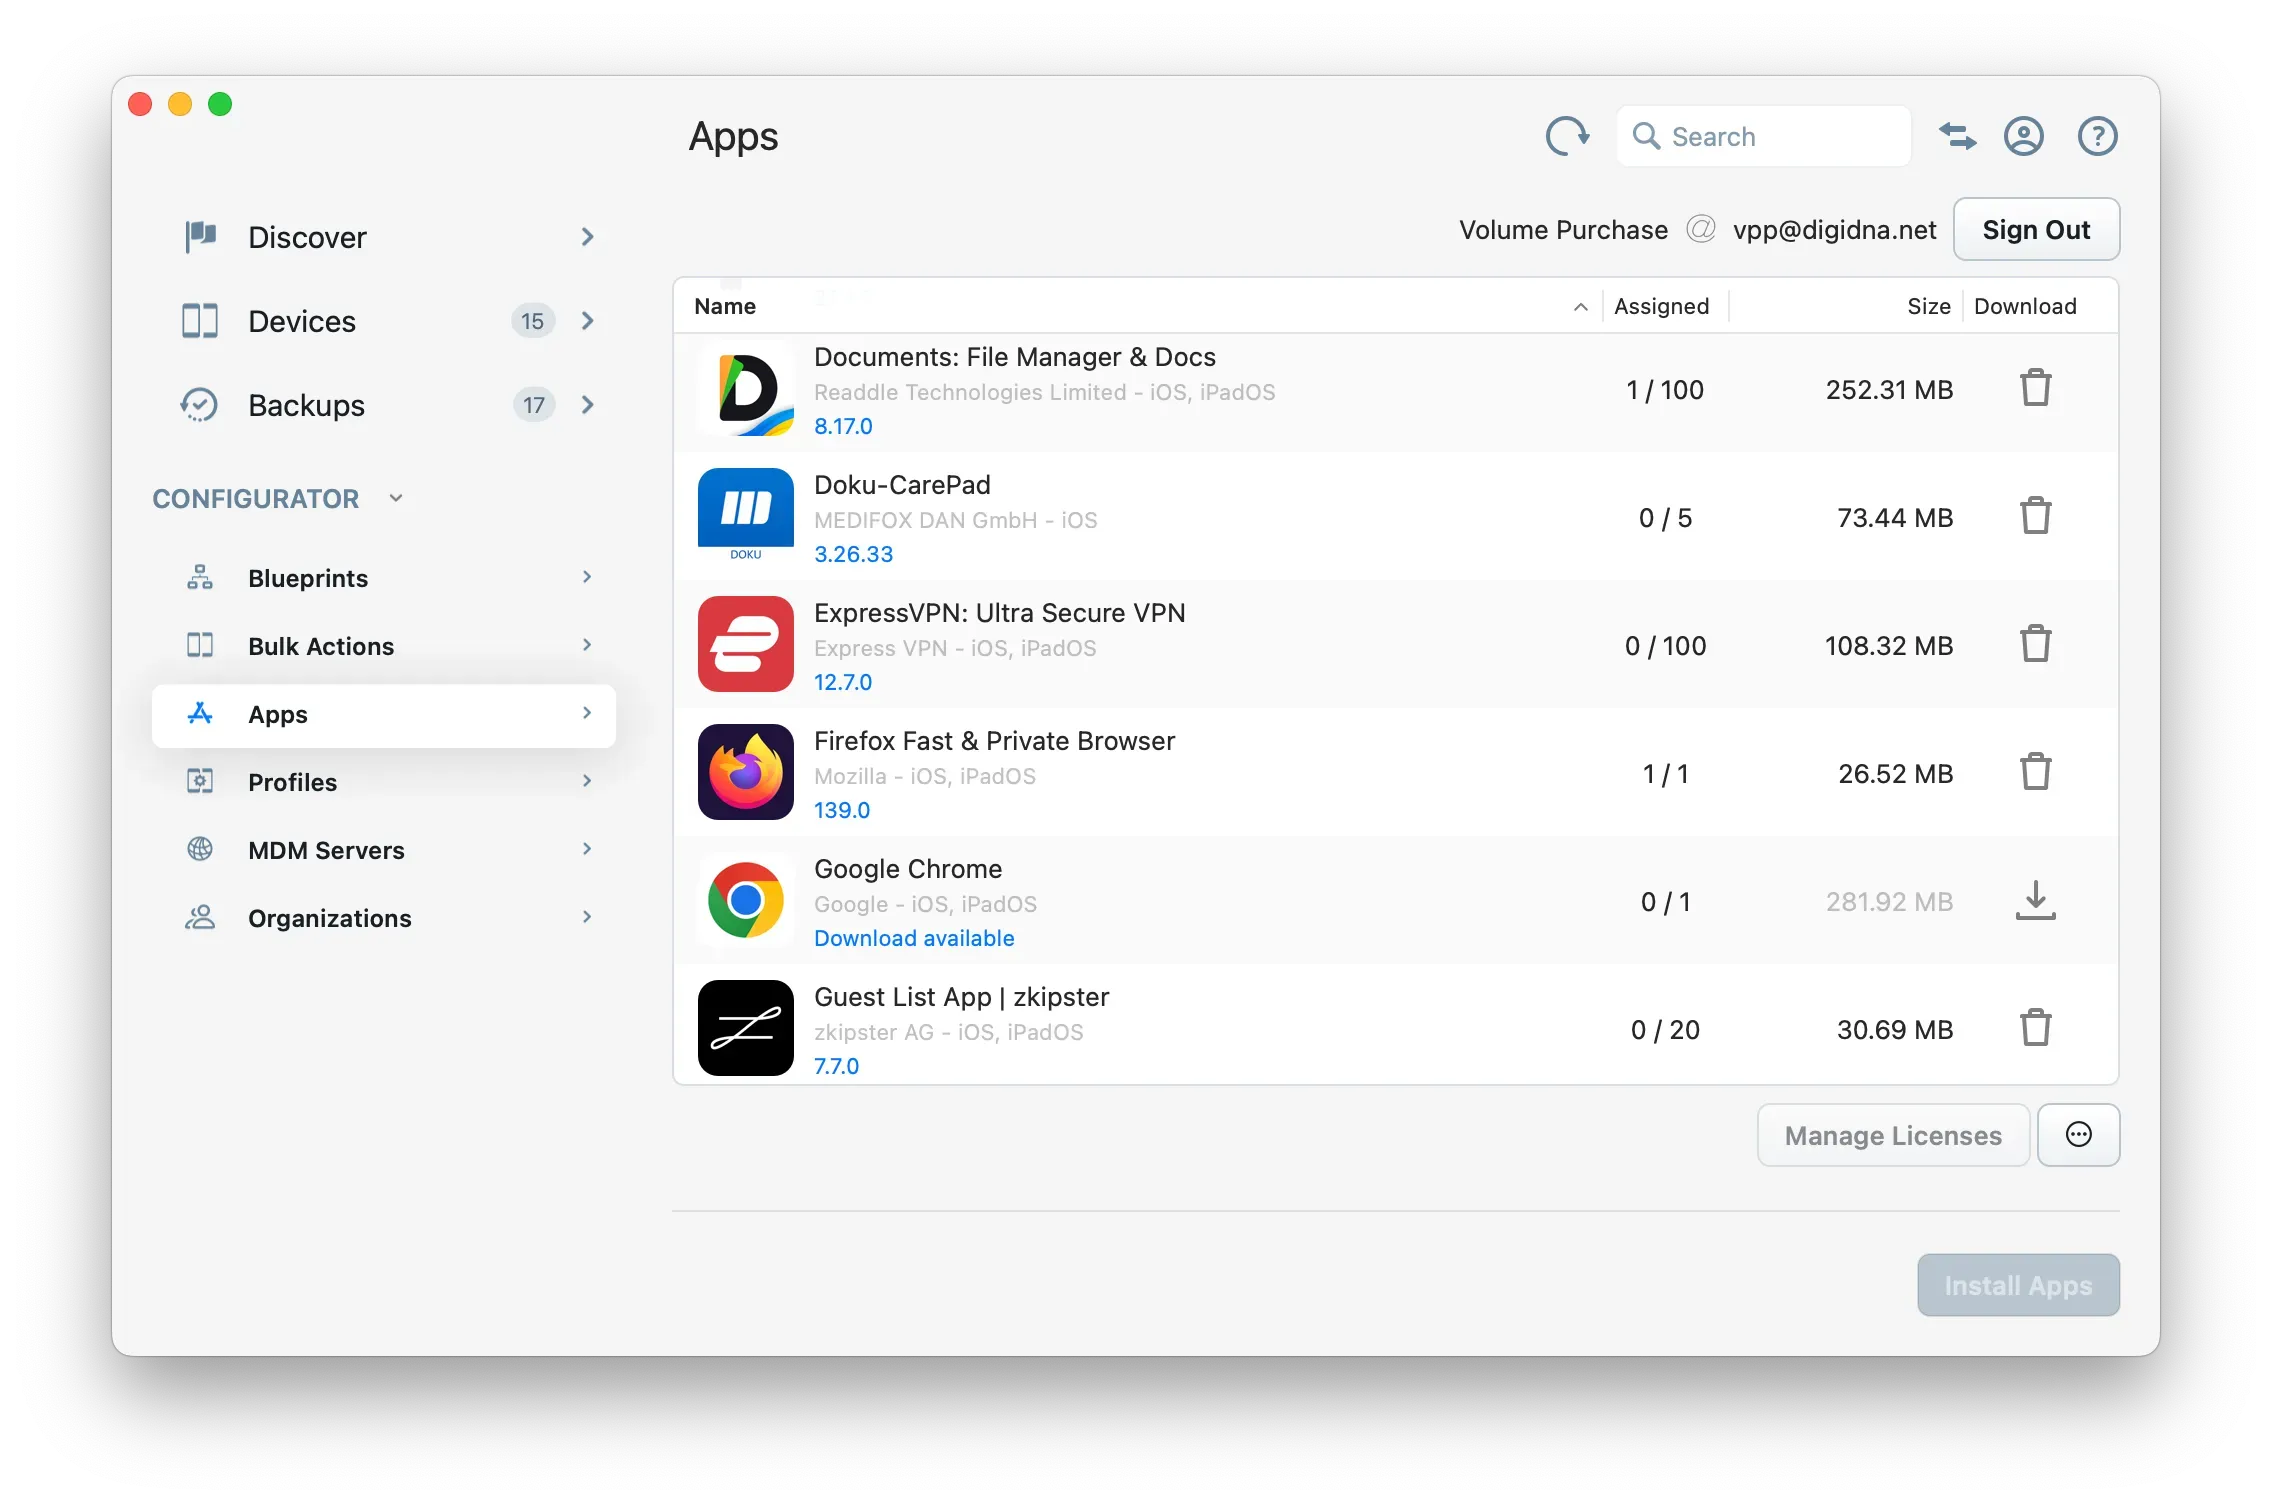Image resolution: width=2272 pixels, height=1504 pixels.
Task: Toggle the Name column sort order
Action: 1580,306
